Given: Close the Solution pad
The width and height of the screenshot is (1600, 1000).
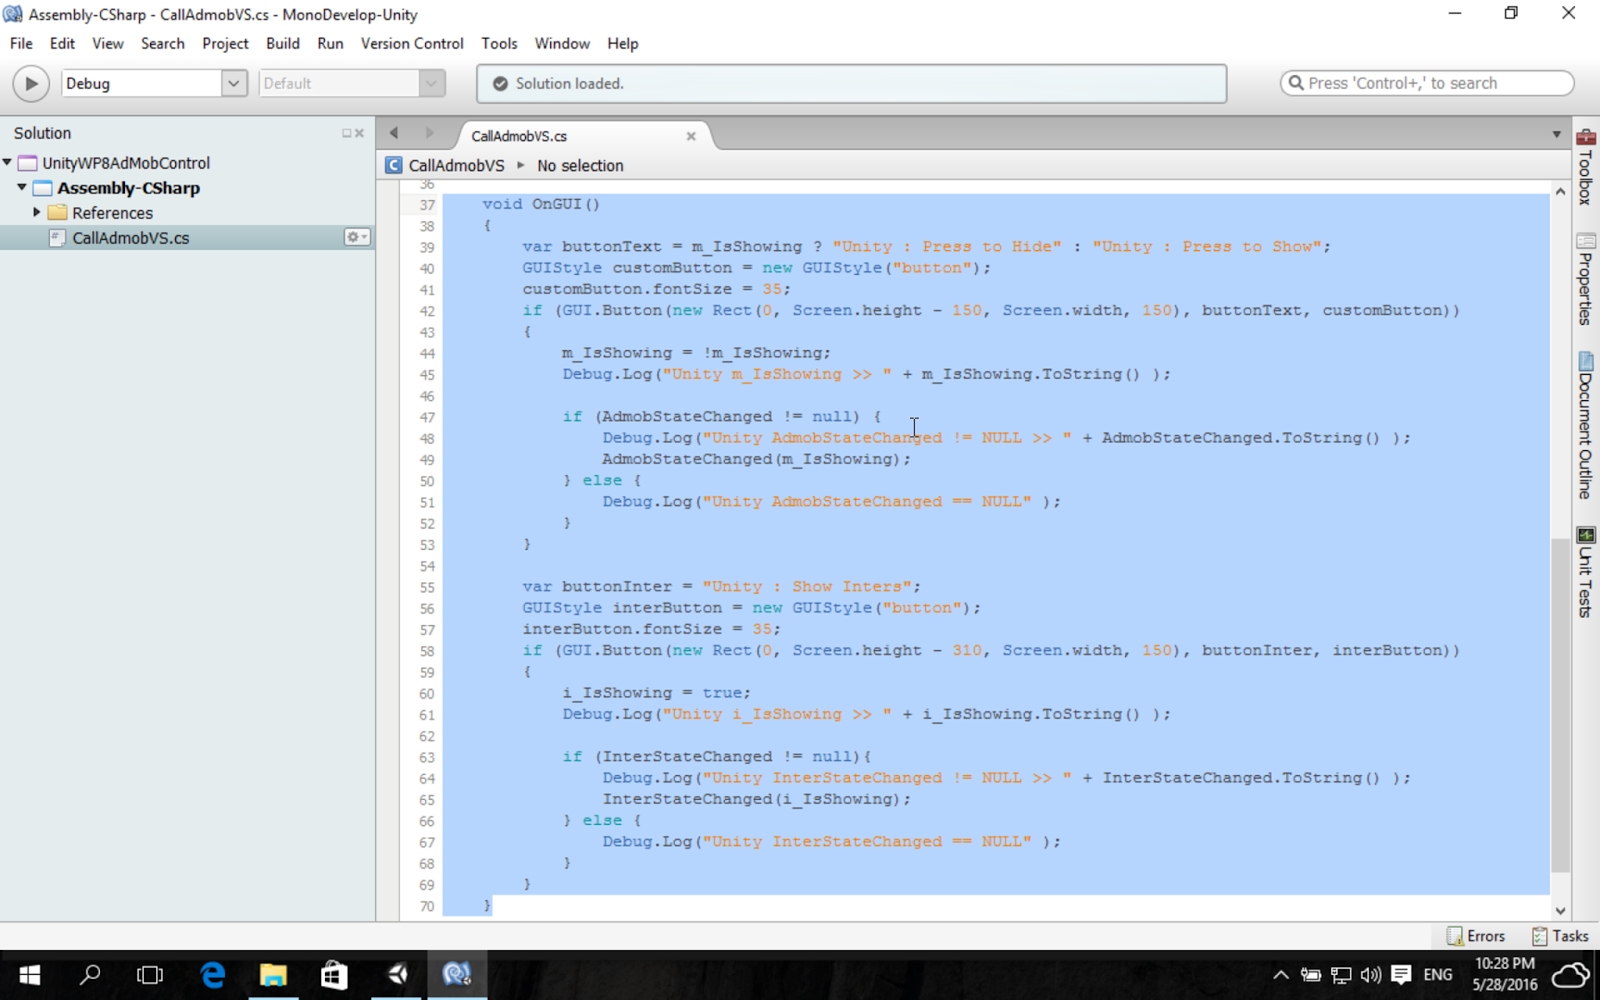Looking at the screenshot, I should 359,133.
